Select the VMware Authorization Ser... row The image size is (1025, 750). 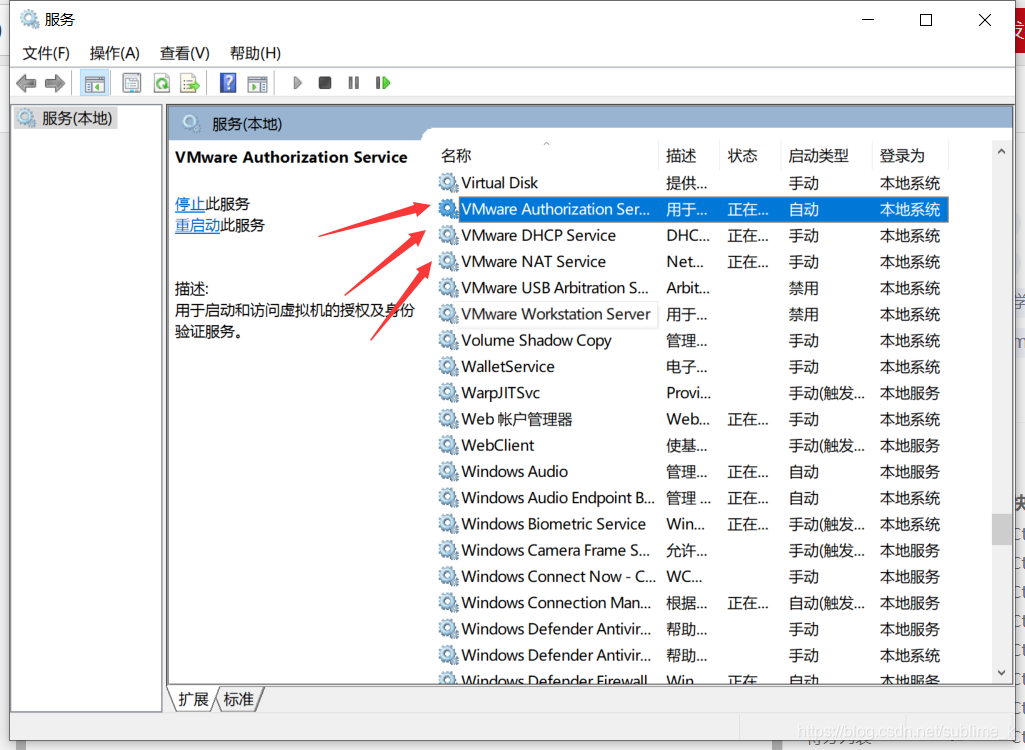click(693, 209)
